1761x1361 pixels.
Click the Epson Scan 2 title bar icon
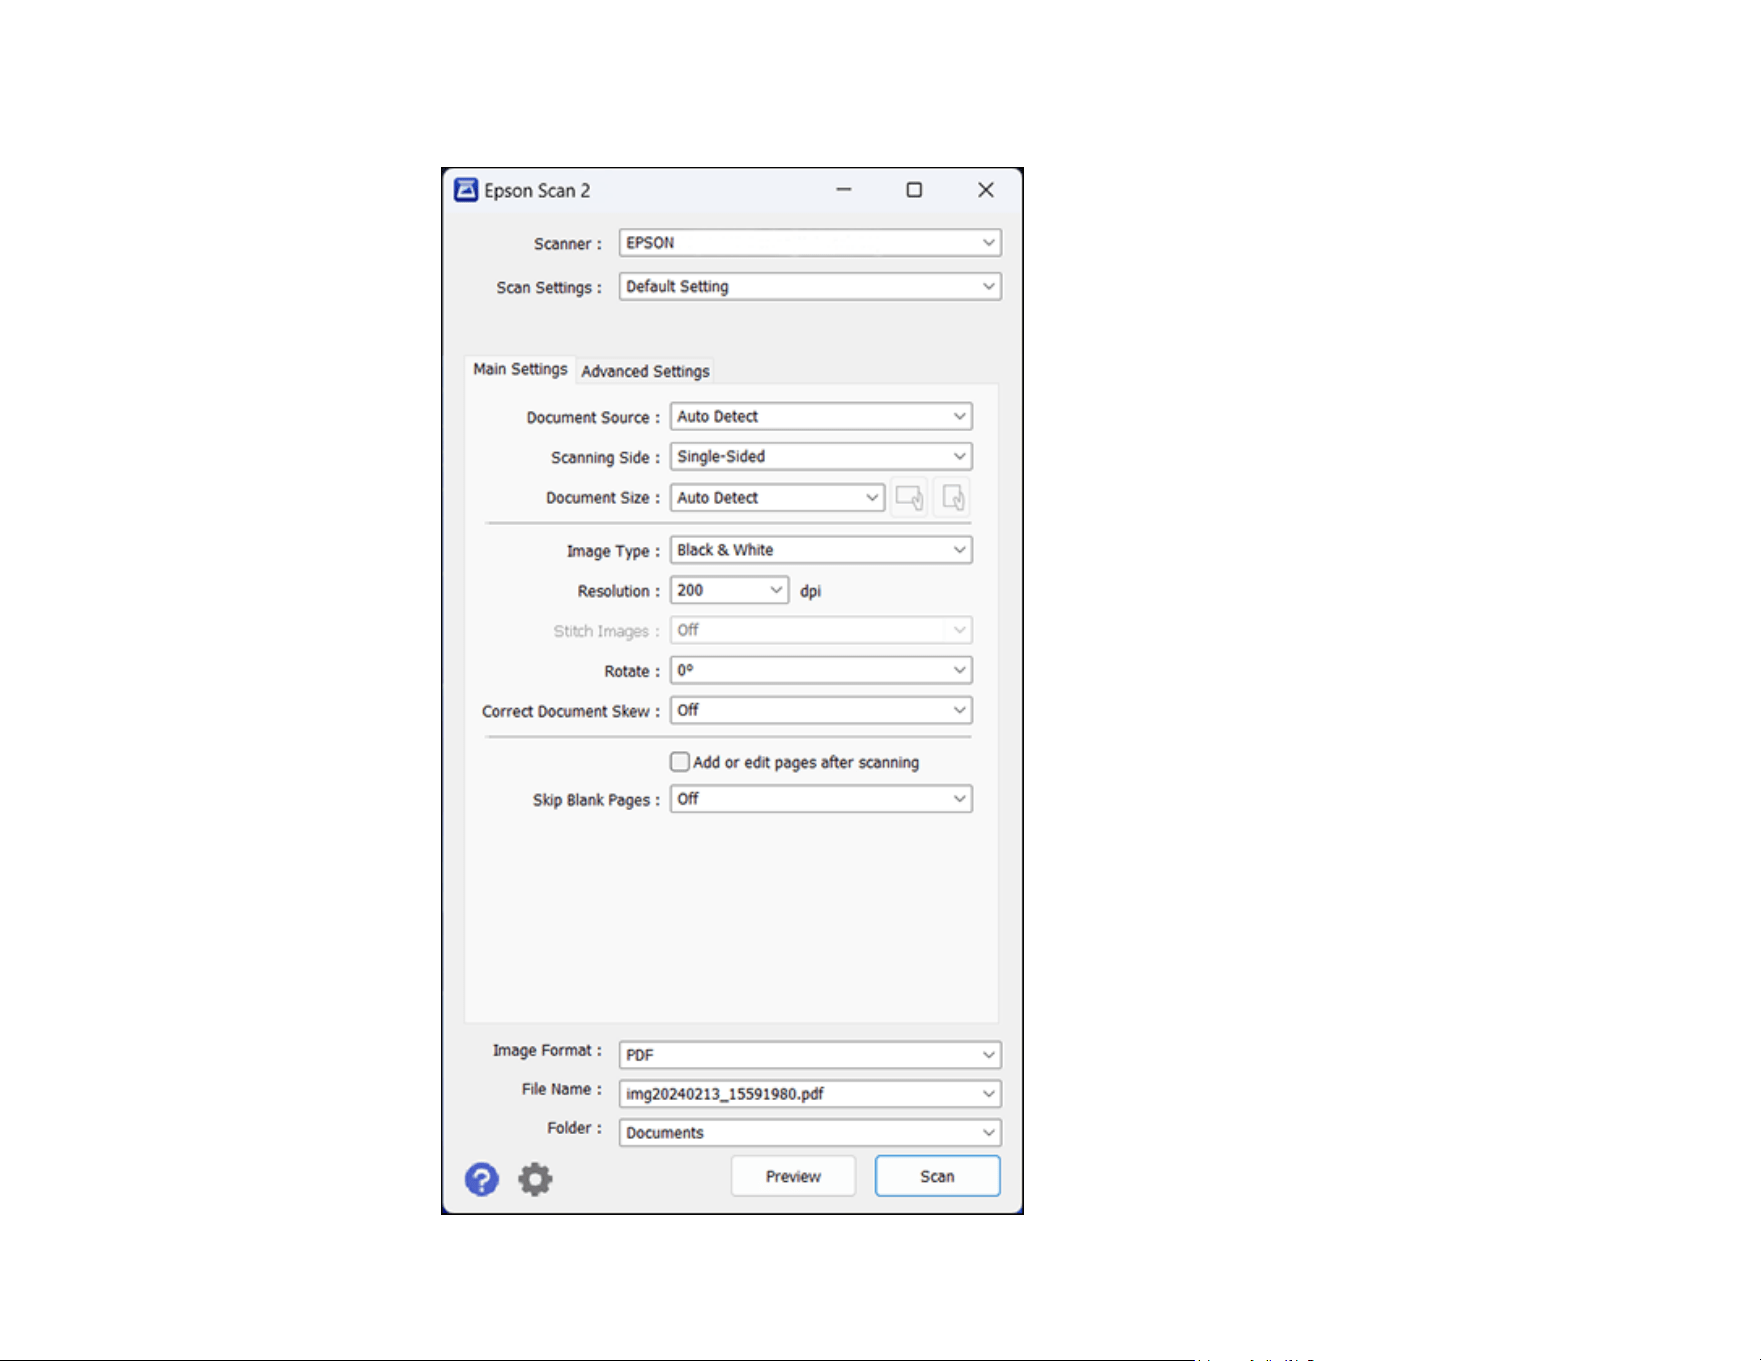(466, 190)
